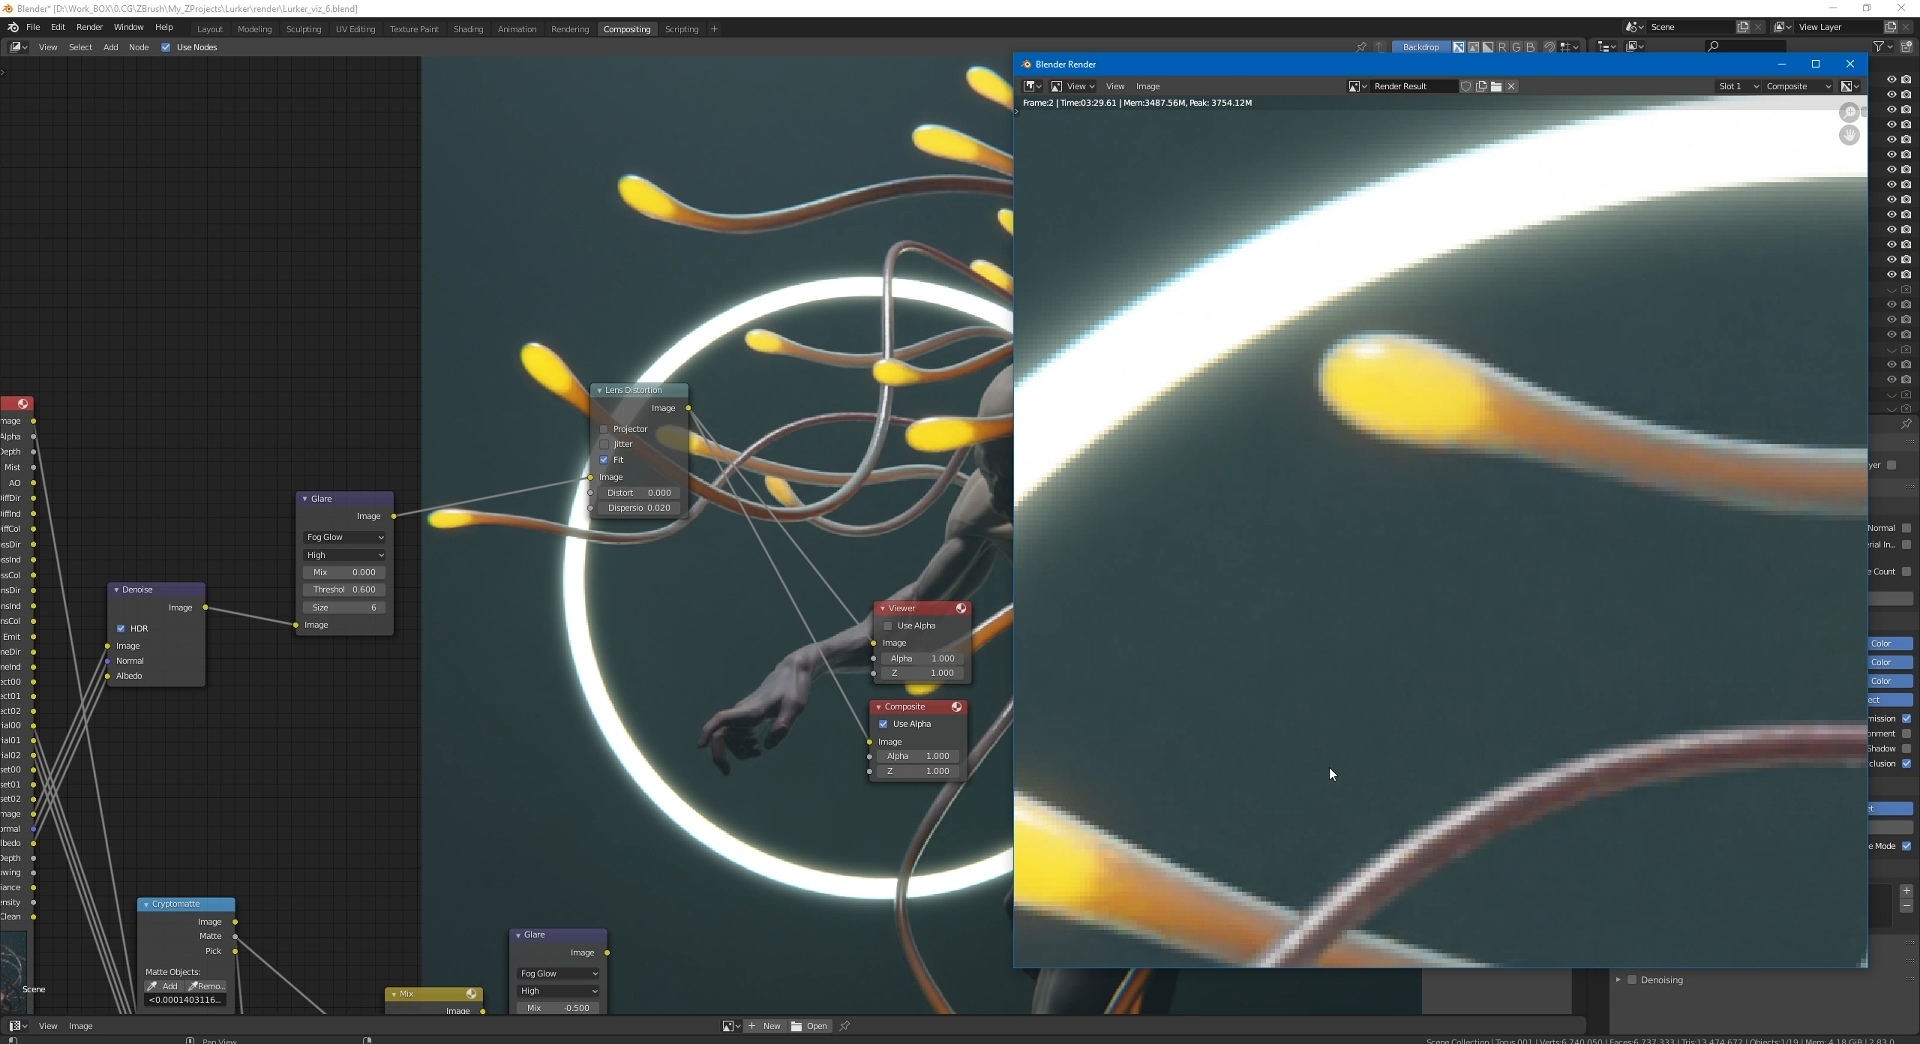Enable Projector checkbox in Lens Distortion node

(604, 429)
